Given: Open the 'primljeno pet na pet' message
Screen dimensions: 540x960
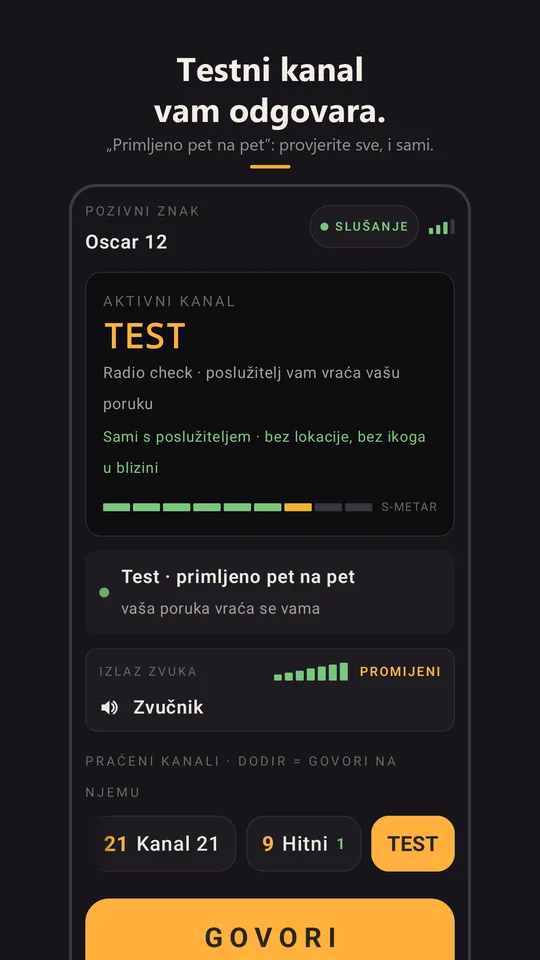Looking at the screenshot, I should tap(270, 592).
